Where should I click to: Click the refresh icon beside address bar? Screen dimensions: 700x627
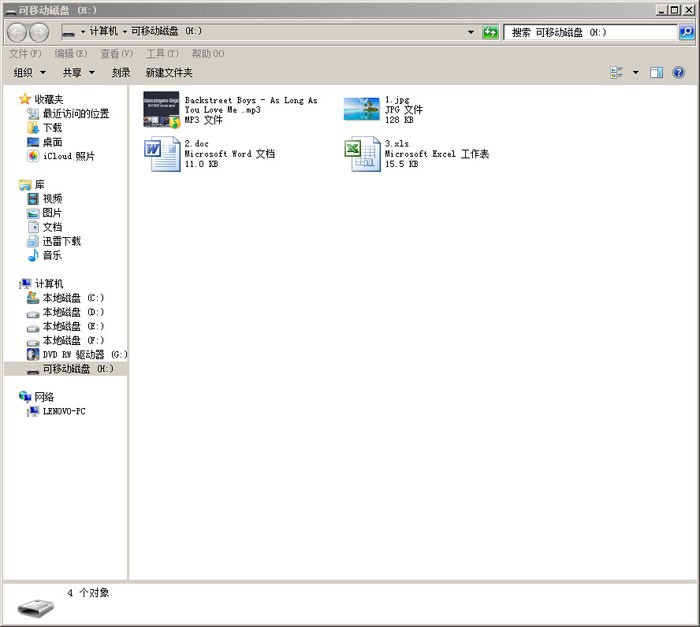tap(490, 32)
